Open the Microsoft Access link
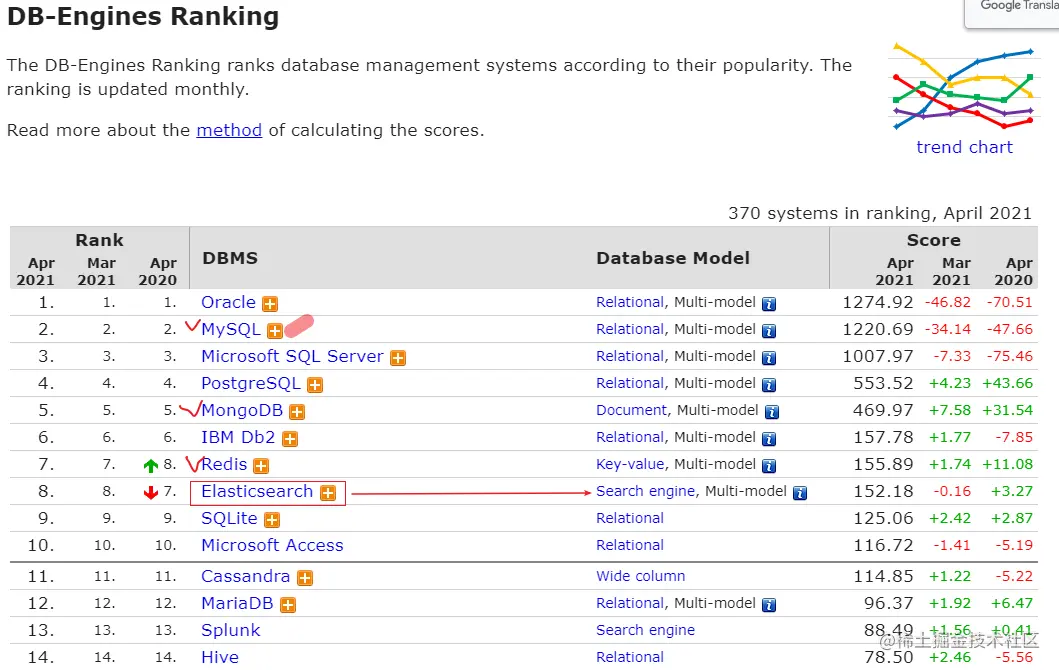1059x670 pixels. 272,545
